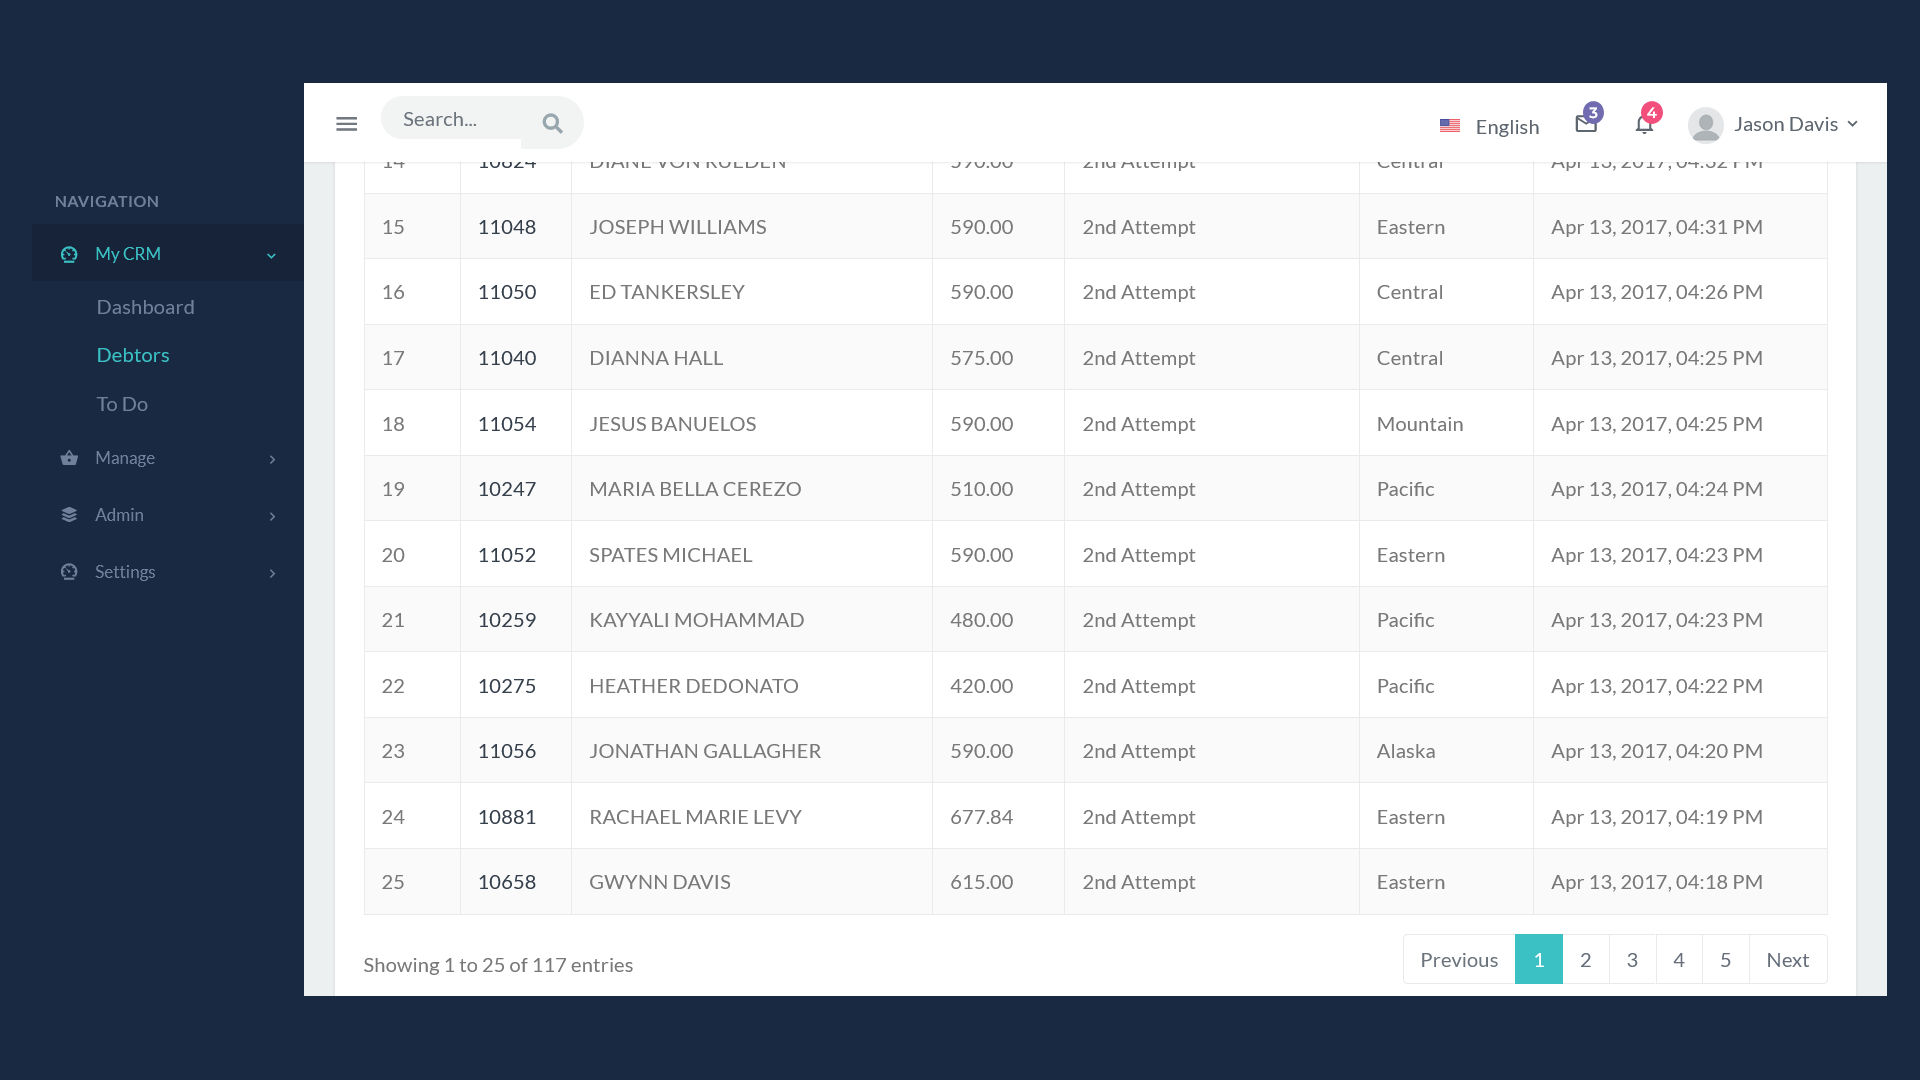
Task: Open the Dashboard menu item
Action: pos(145,307)
